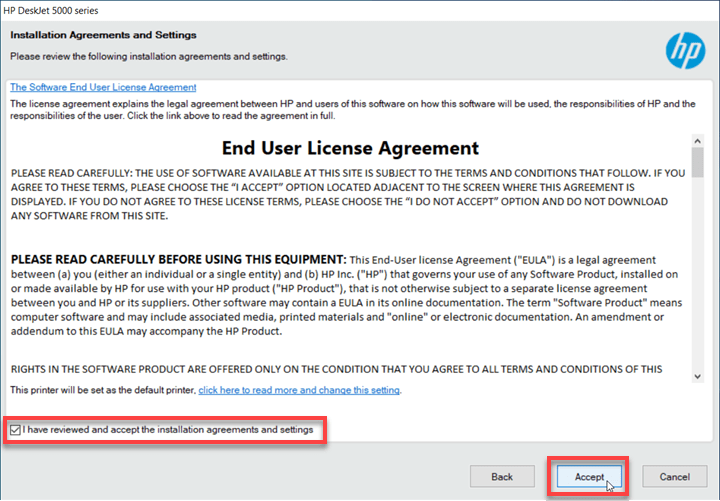Click the license scrollbar thumb
Viewport: 720px width, 501px height.
click(x=698, y=163)
